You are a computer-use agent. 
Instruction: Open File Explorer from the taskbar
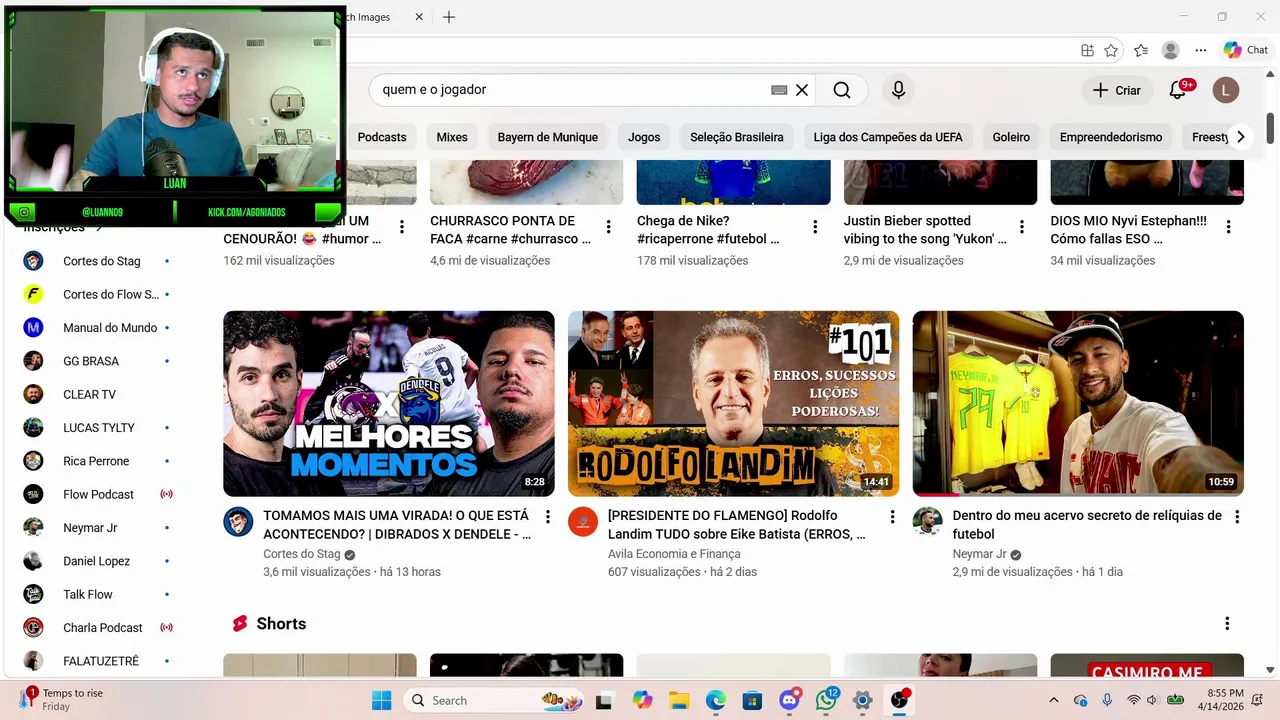point(679,701)
